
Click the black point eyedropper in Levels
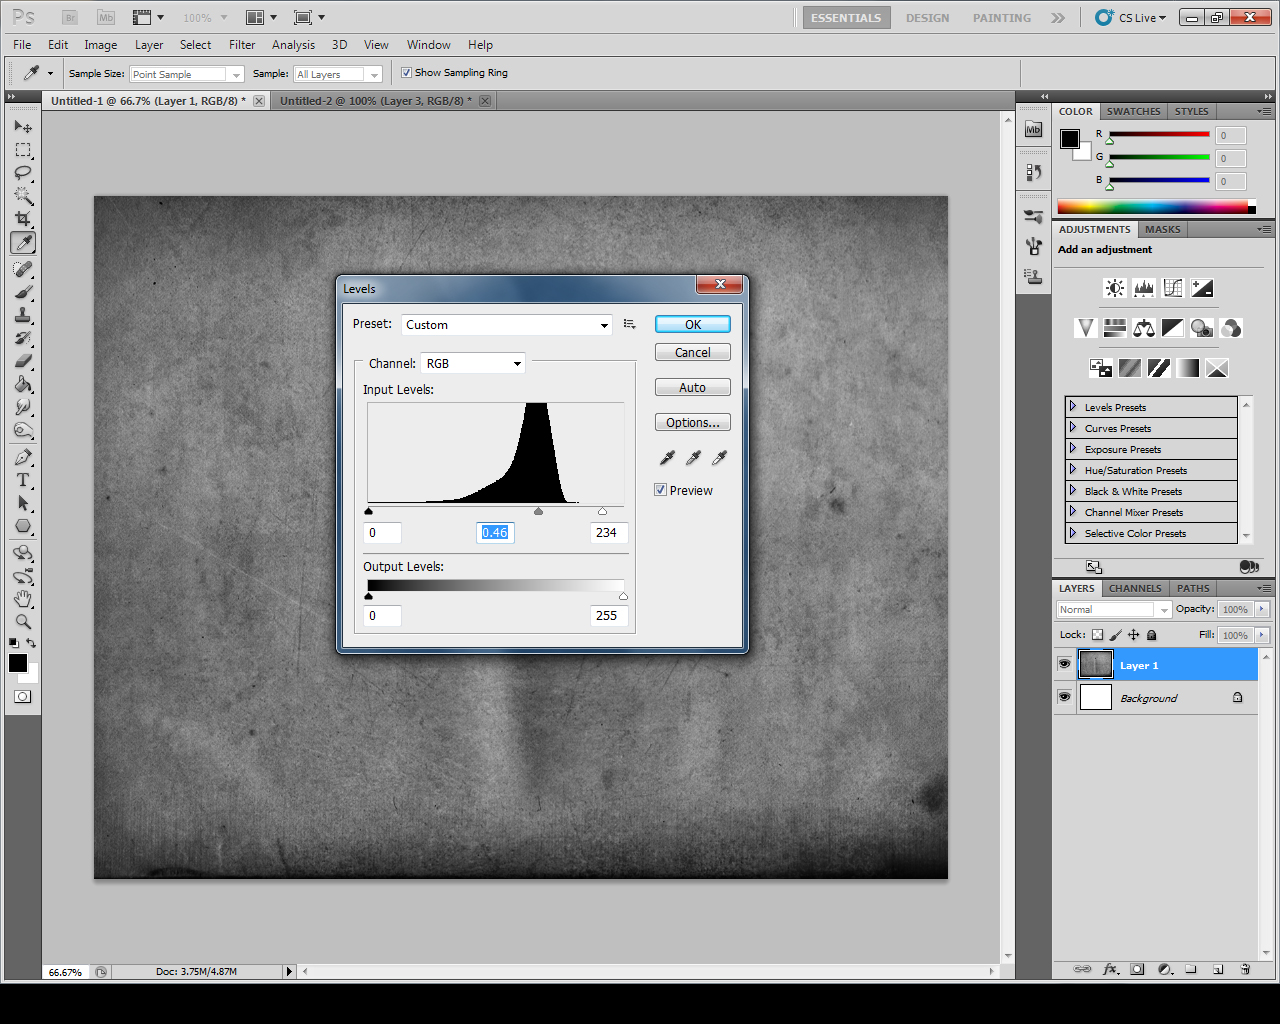tap(667, 458)
